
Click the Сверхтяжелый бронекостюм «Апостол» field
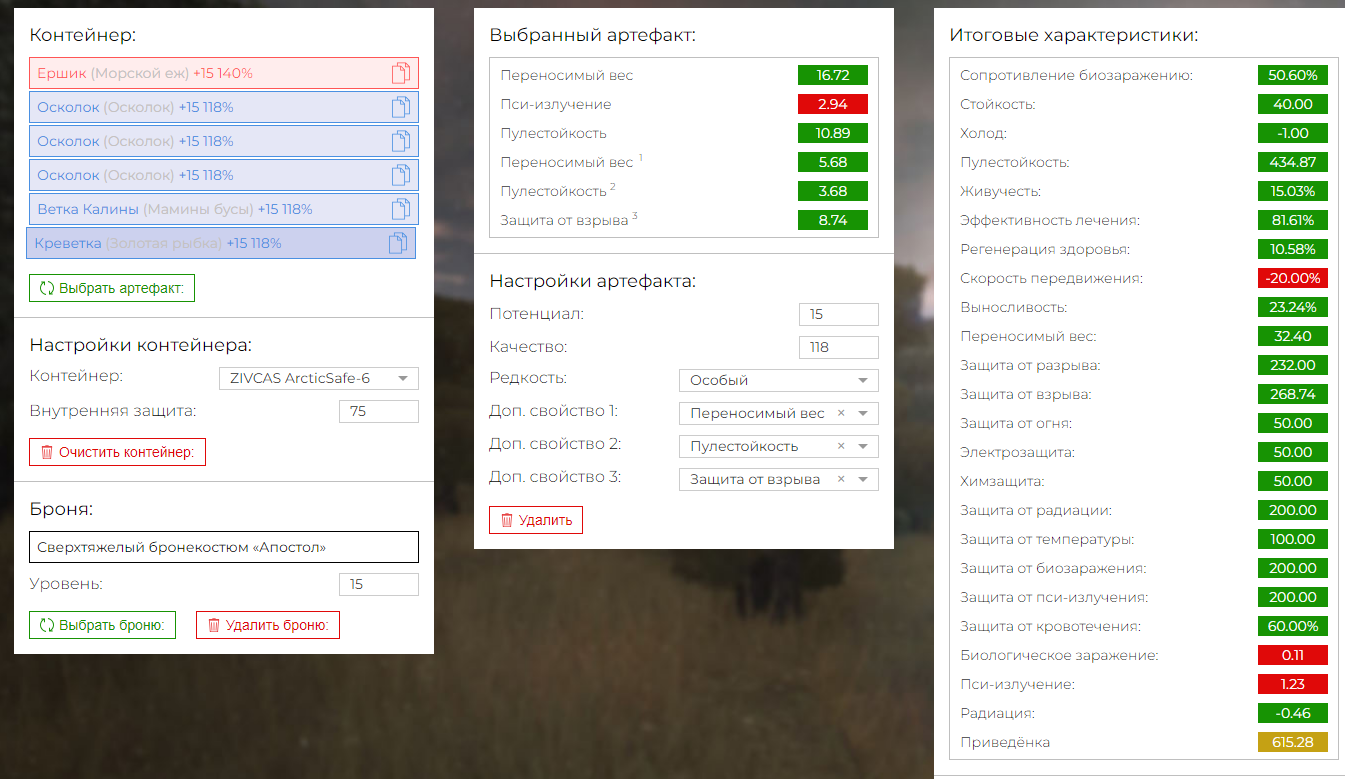pos(224,547)
